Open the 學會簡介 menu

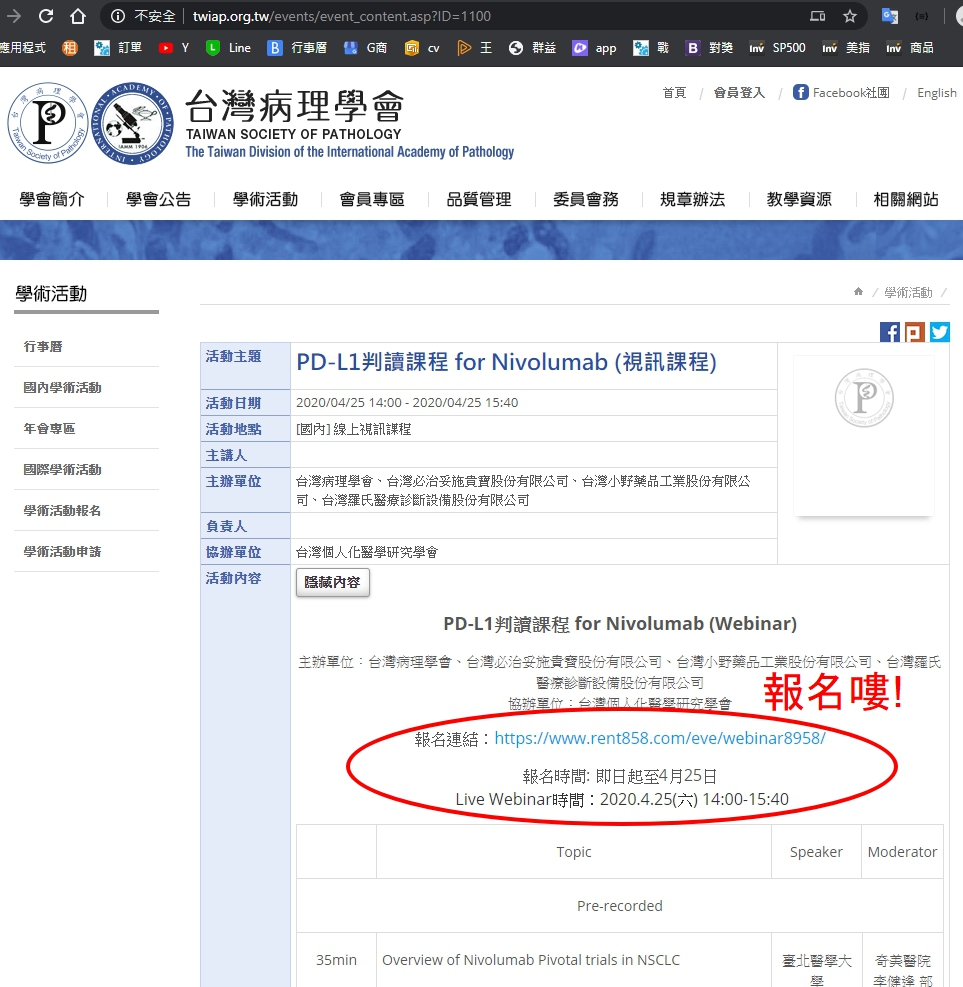tap(52, 200)
